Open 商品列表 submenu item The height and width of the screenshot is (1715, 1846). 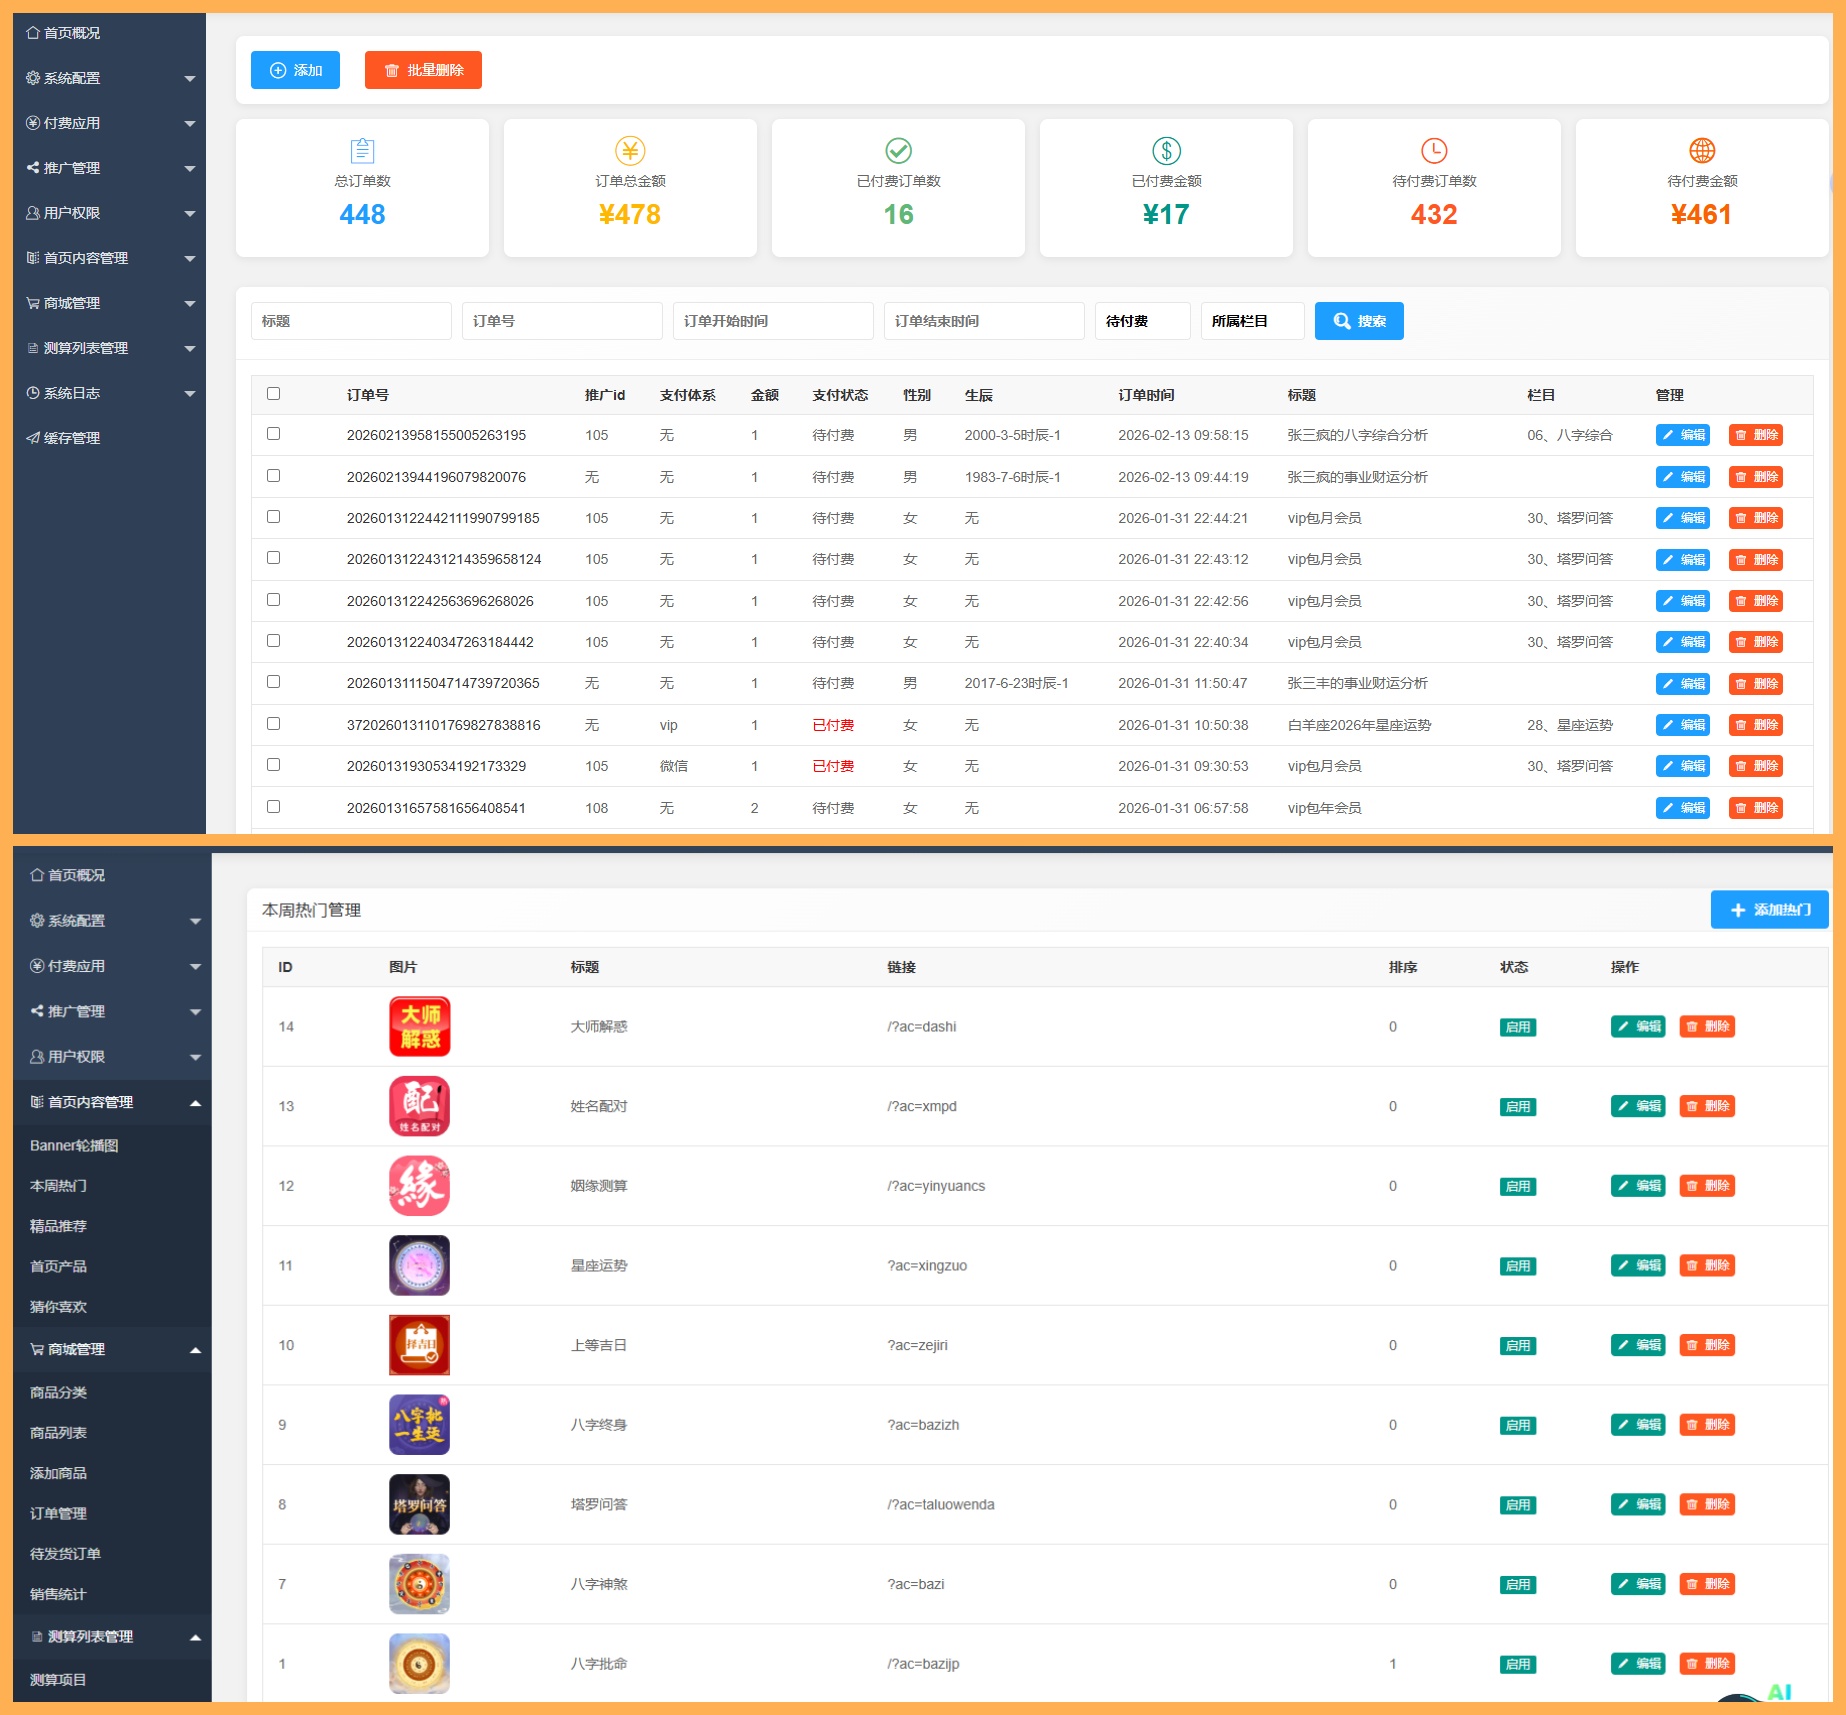click(x=58, y=1433)
